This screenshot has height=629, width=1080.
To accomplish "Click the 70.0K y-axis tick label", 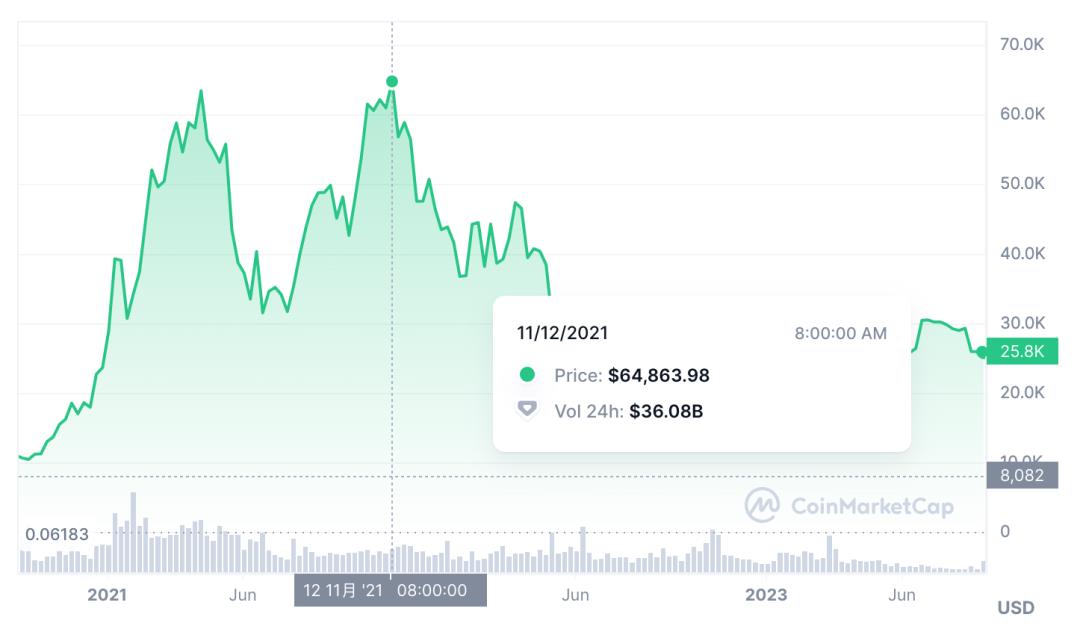I will click(x=1022, y=44).
